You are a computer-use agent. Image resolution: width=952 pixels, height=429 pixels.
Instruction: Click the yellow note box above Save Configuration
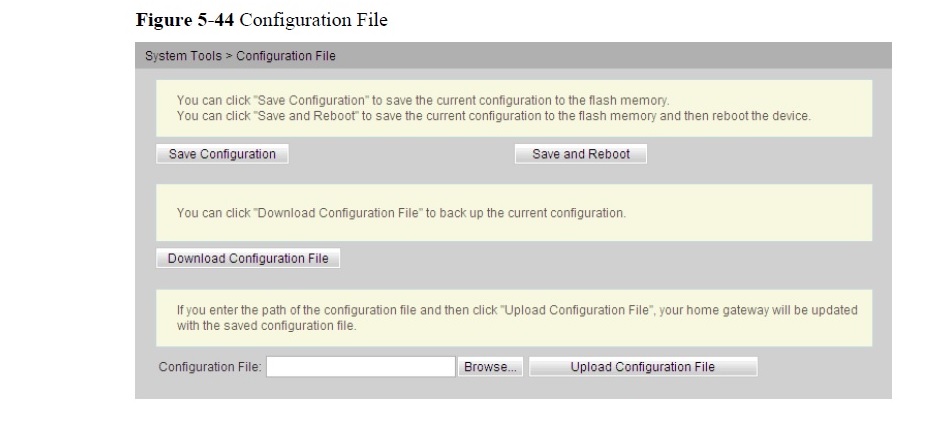click(514, 108)
